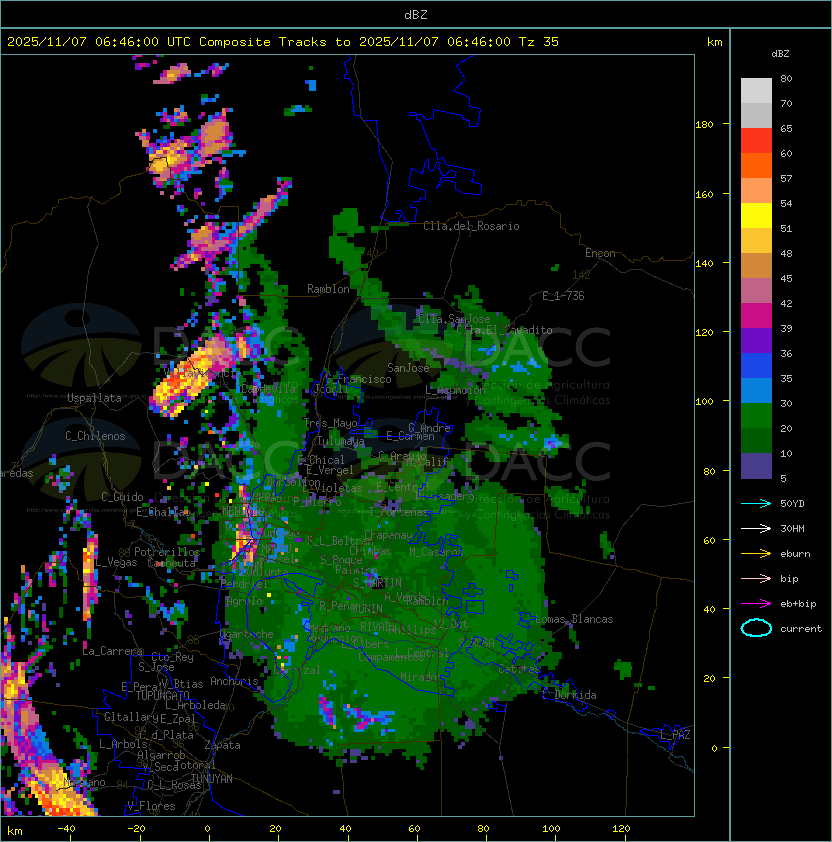The image size is (832, 842).
Task: Click the 60 tick on the vertical km axis
Action: 709,540
